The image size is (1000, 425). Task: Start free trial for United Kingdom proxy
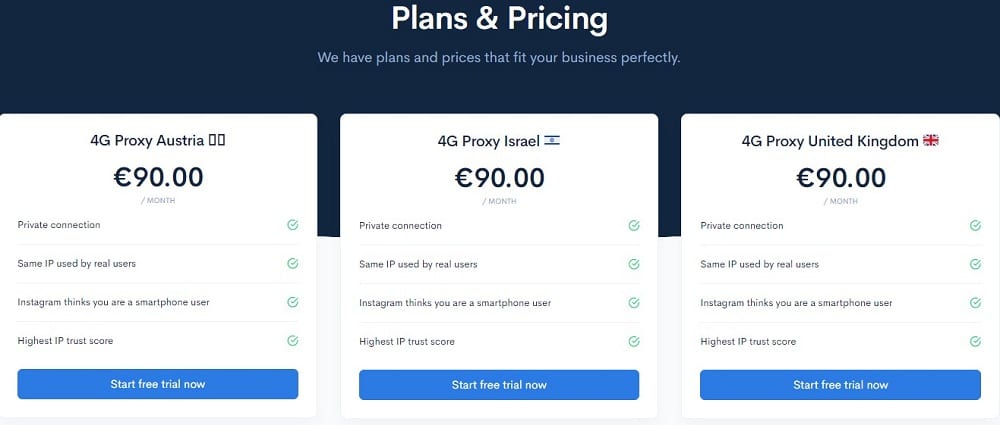pos(840,384)
